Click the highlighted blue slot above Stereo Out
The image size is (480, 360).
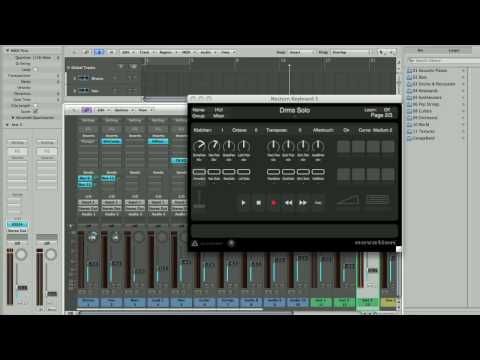coord(17,225)
